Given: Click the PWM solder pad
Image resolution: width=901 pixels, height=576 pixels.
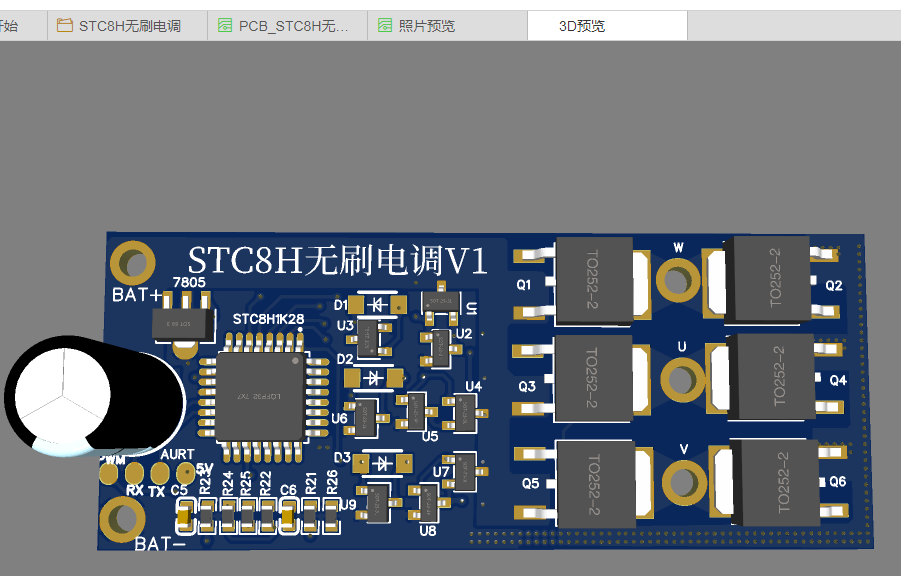Looking at the screenshot, I should click(109, 473).
